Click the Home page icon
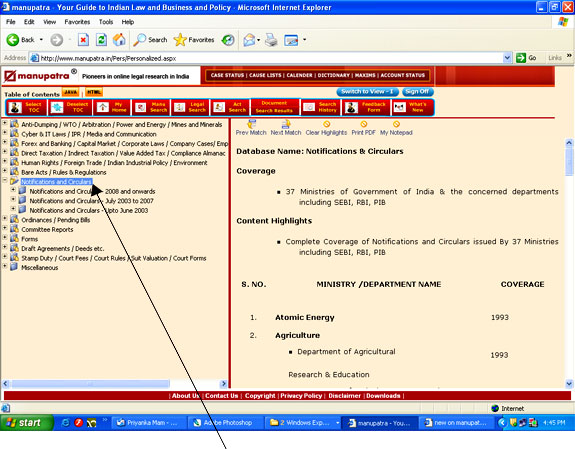This screenshot has height=449, width=575. (119, 40)
